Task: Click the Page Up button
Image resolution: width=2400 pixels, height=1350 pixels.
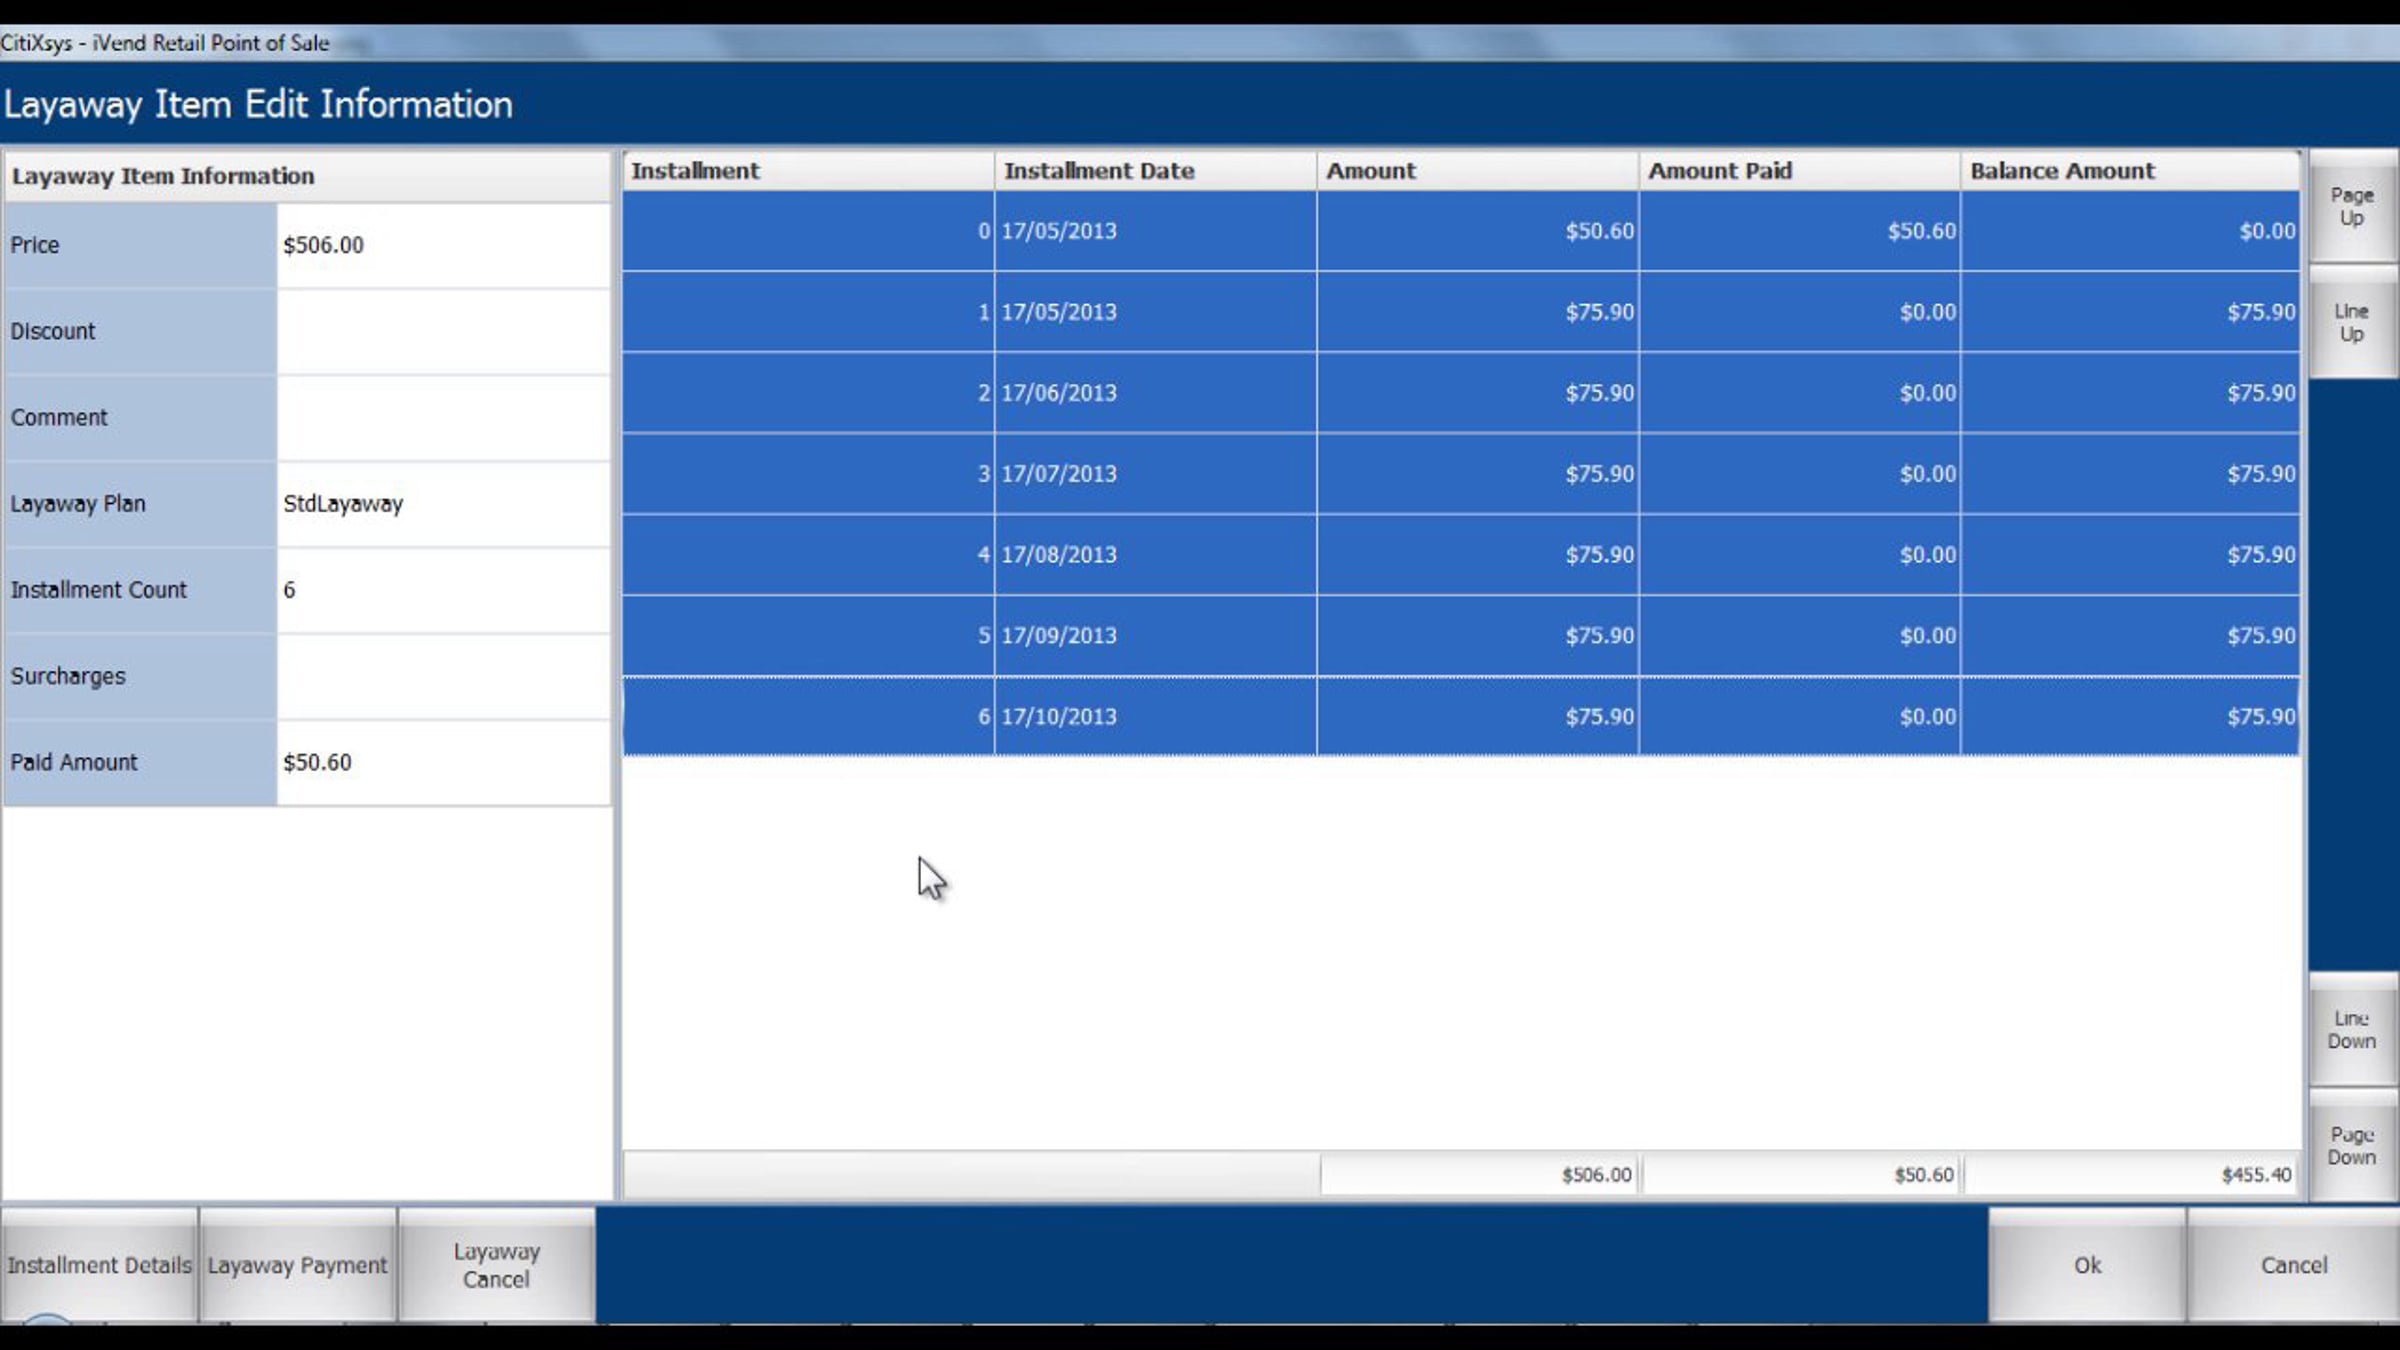Action: click(x=2352, y=207)
